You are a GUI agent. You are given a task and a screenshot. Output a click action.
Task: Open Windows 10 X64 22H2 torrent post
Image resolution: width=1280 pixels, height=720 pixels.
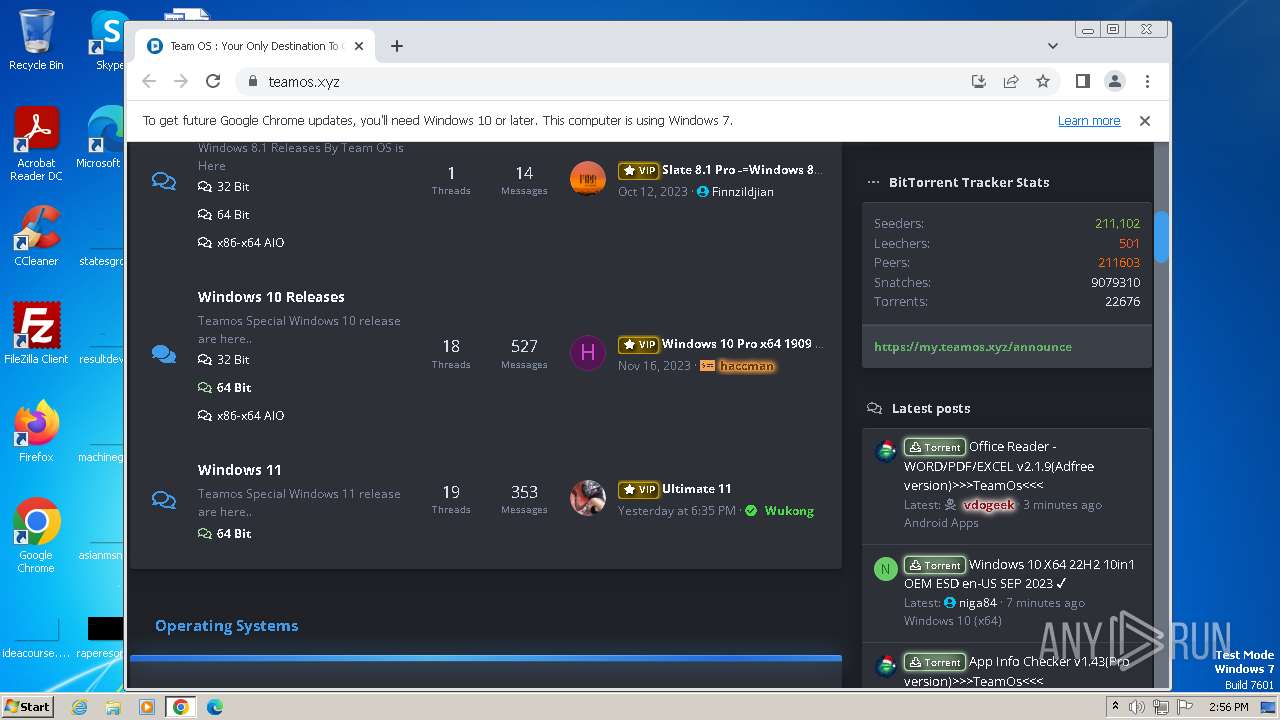1020,574
